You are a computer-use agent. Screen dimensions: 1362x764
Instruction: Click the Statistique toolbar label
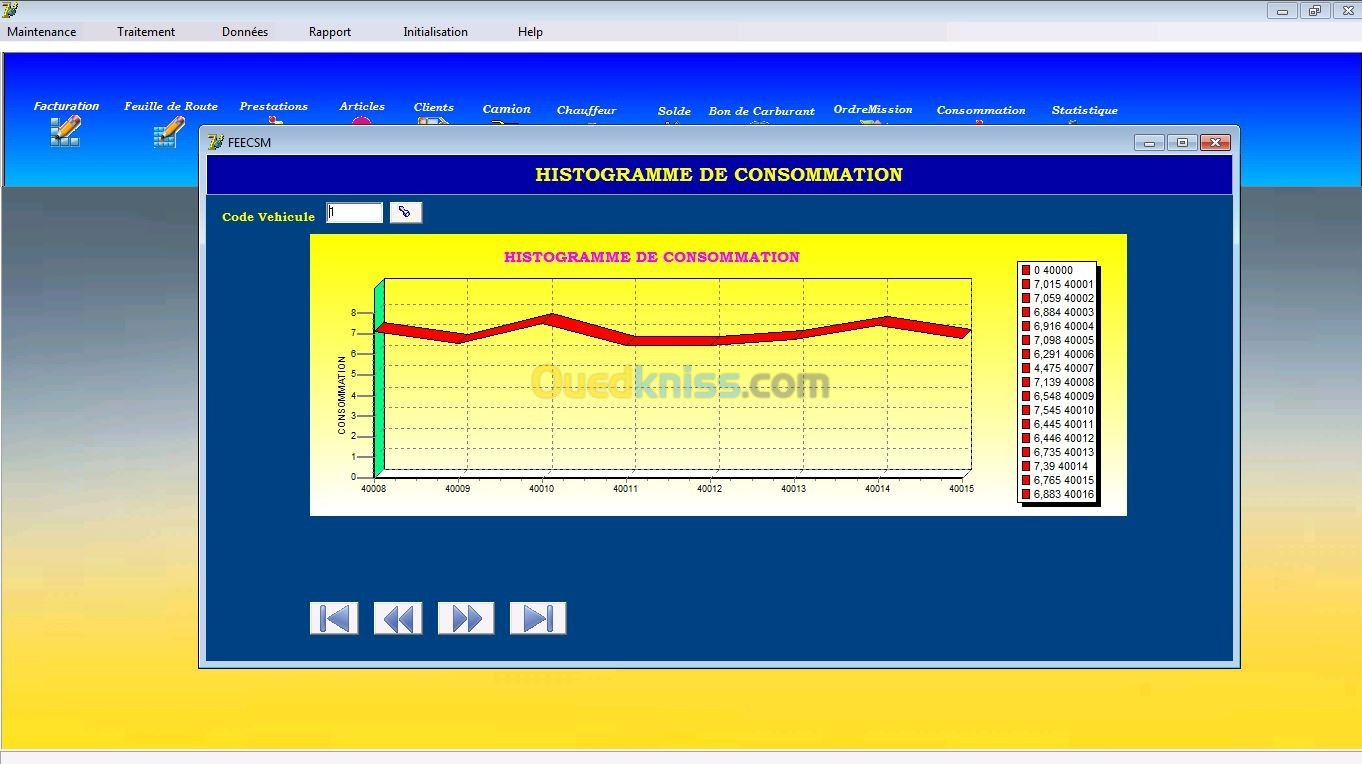coord(1084,110)
